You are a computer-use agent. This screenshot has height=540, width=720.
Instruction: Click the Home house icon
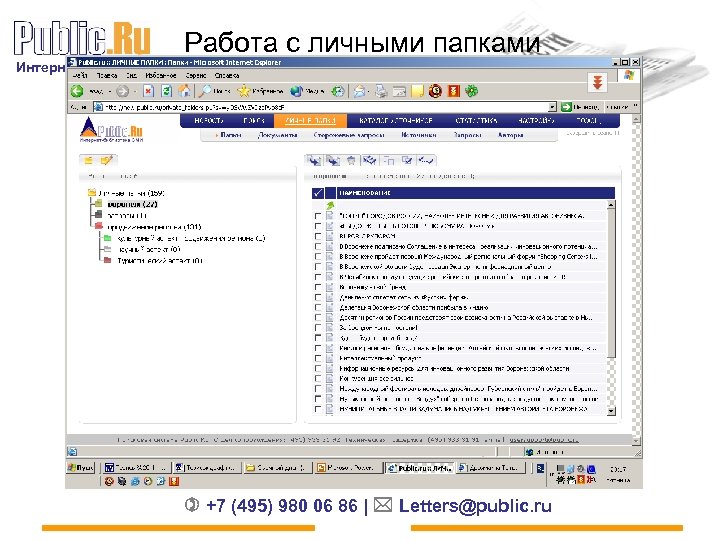click(184, 91)
